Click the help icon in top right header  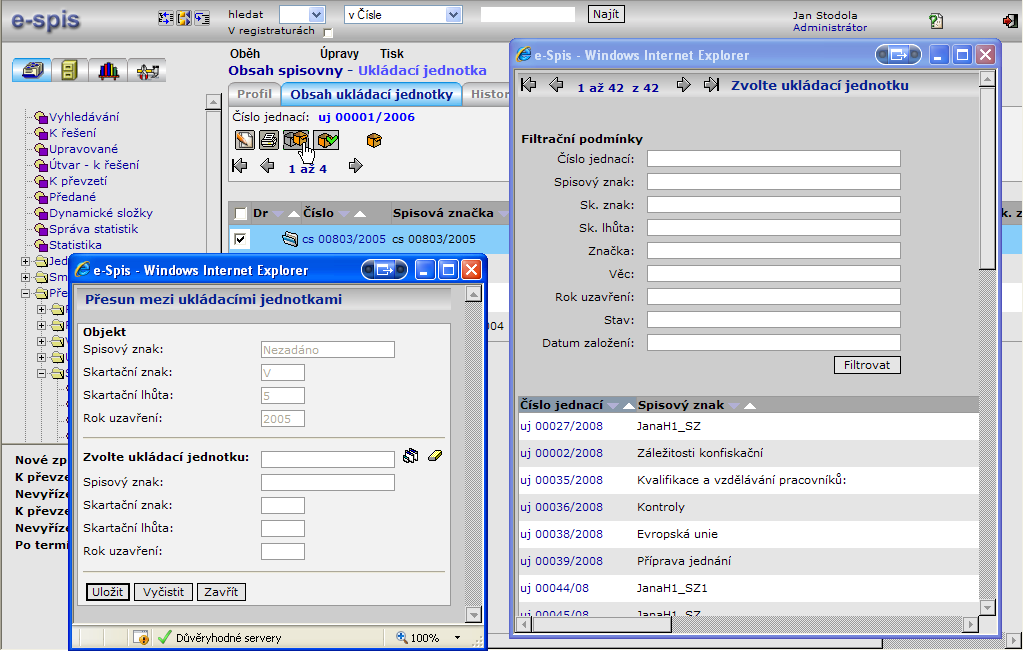coord(936,21)
